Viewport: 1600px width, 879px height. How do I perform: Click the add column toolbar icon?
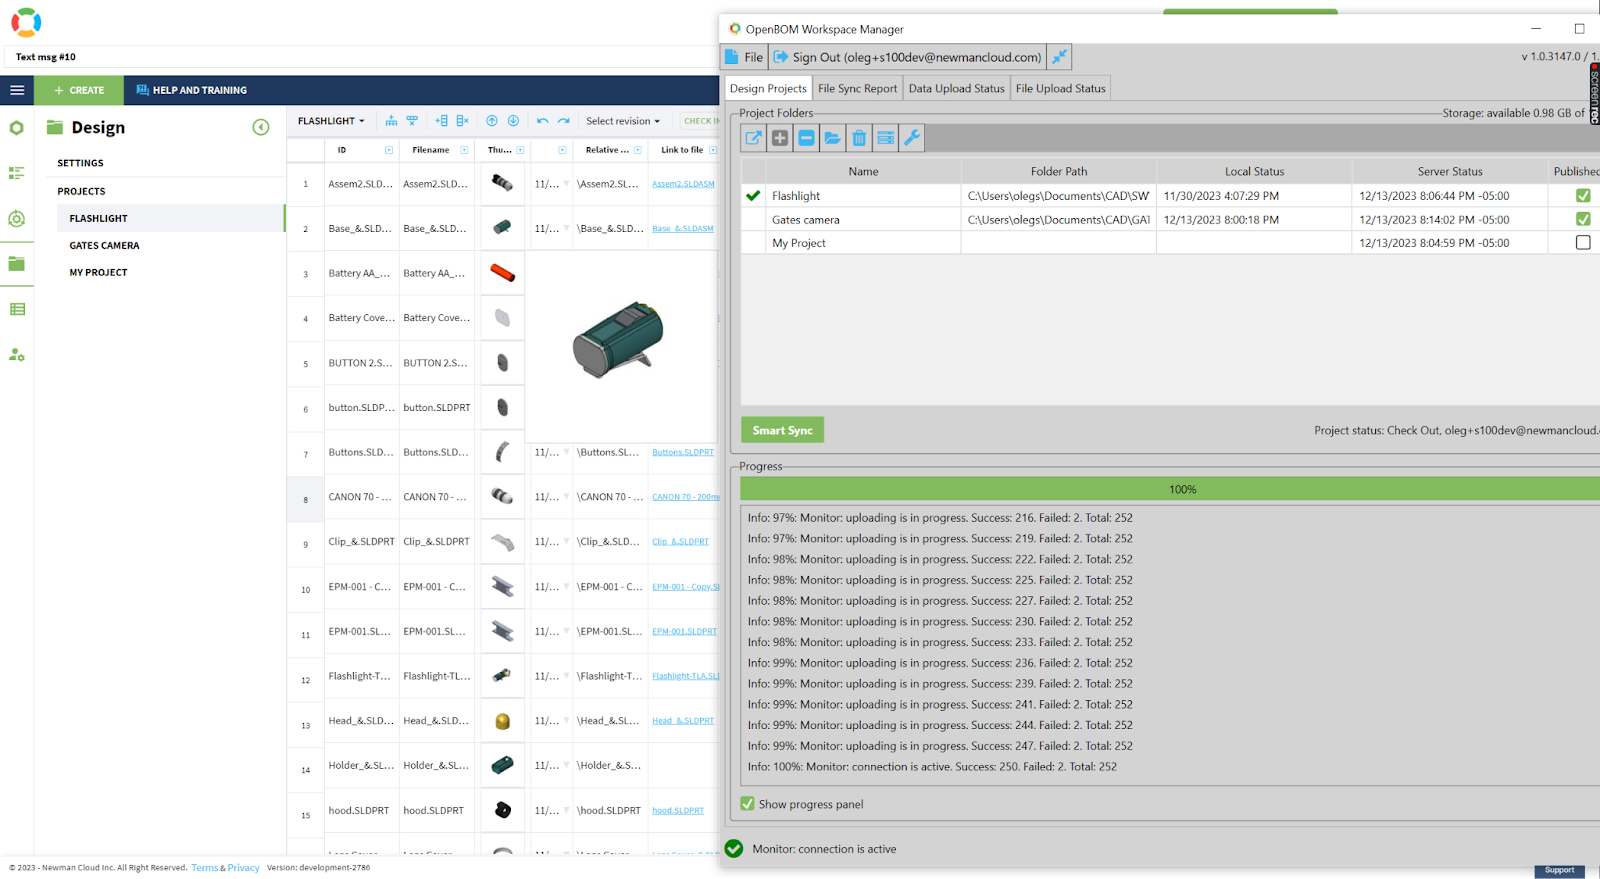click(x=441, y=121)
